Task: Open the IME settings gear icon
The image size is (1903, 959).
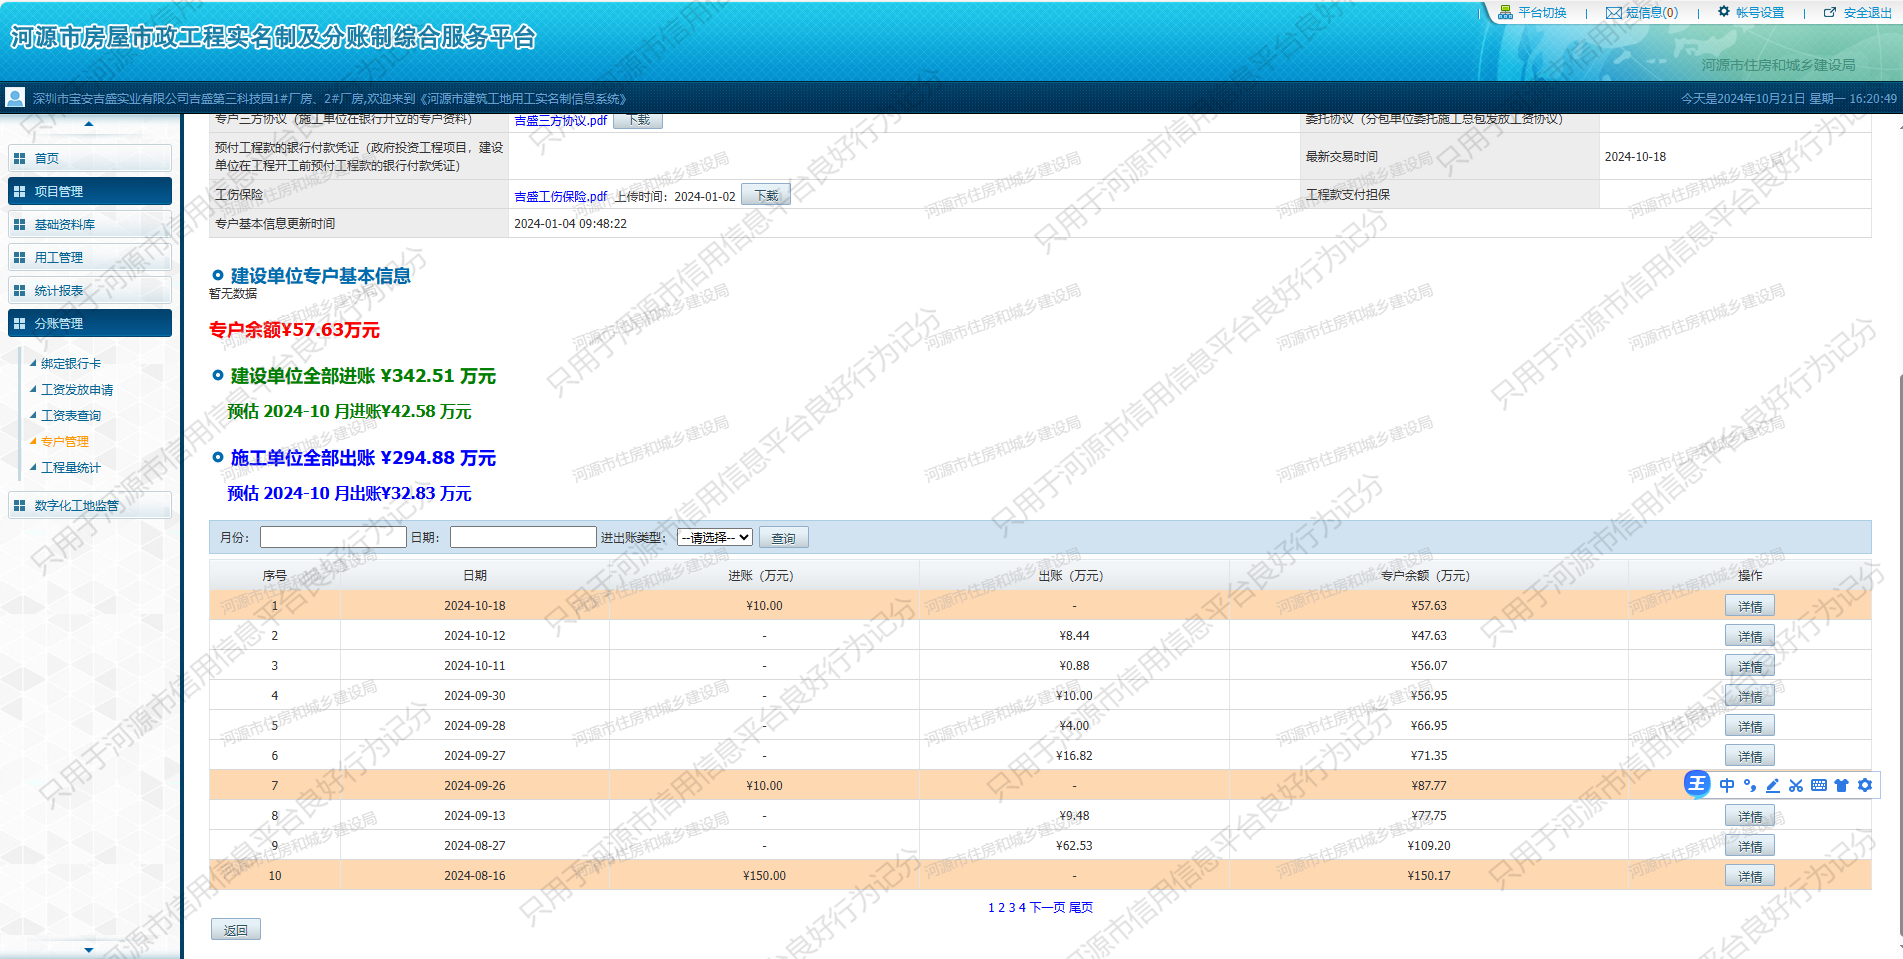Action: [x=1865, y=785]
